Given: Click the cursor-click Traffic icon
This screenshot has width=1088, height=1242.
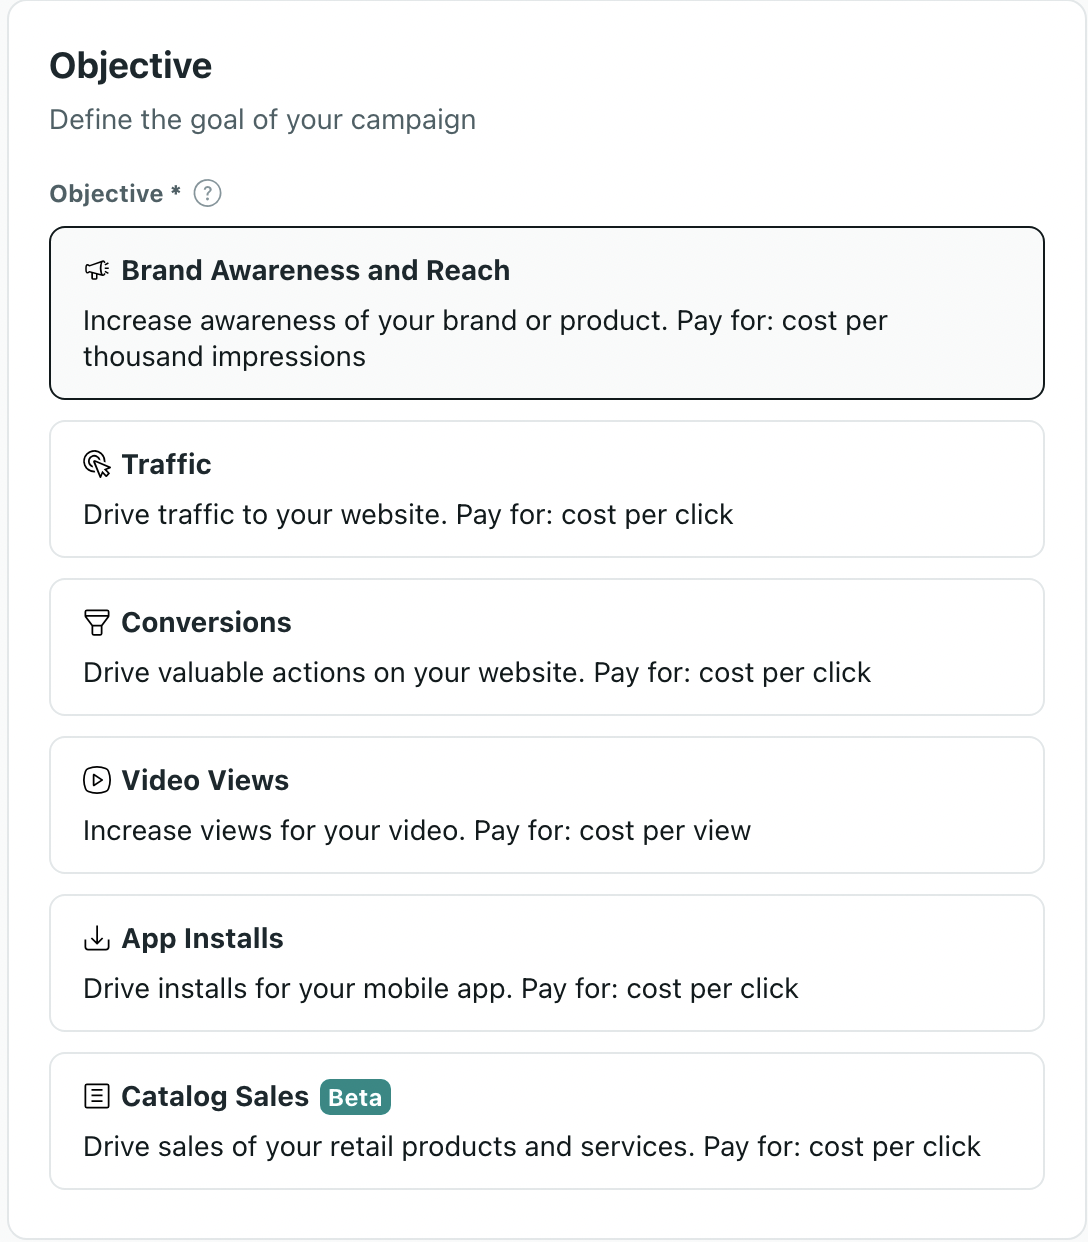Looking at the screenshot, I should click(97, 464).
